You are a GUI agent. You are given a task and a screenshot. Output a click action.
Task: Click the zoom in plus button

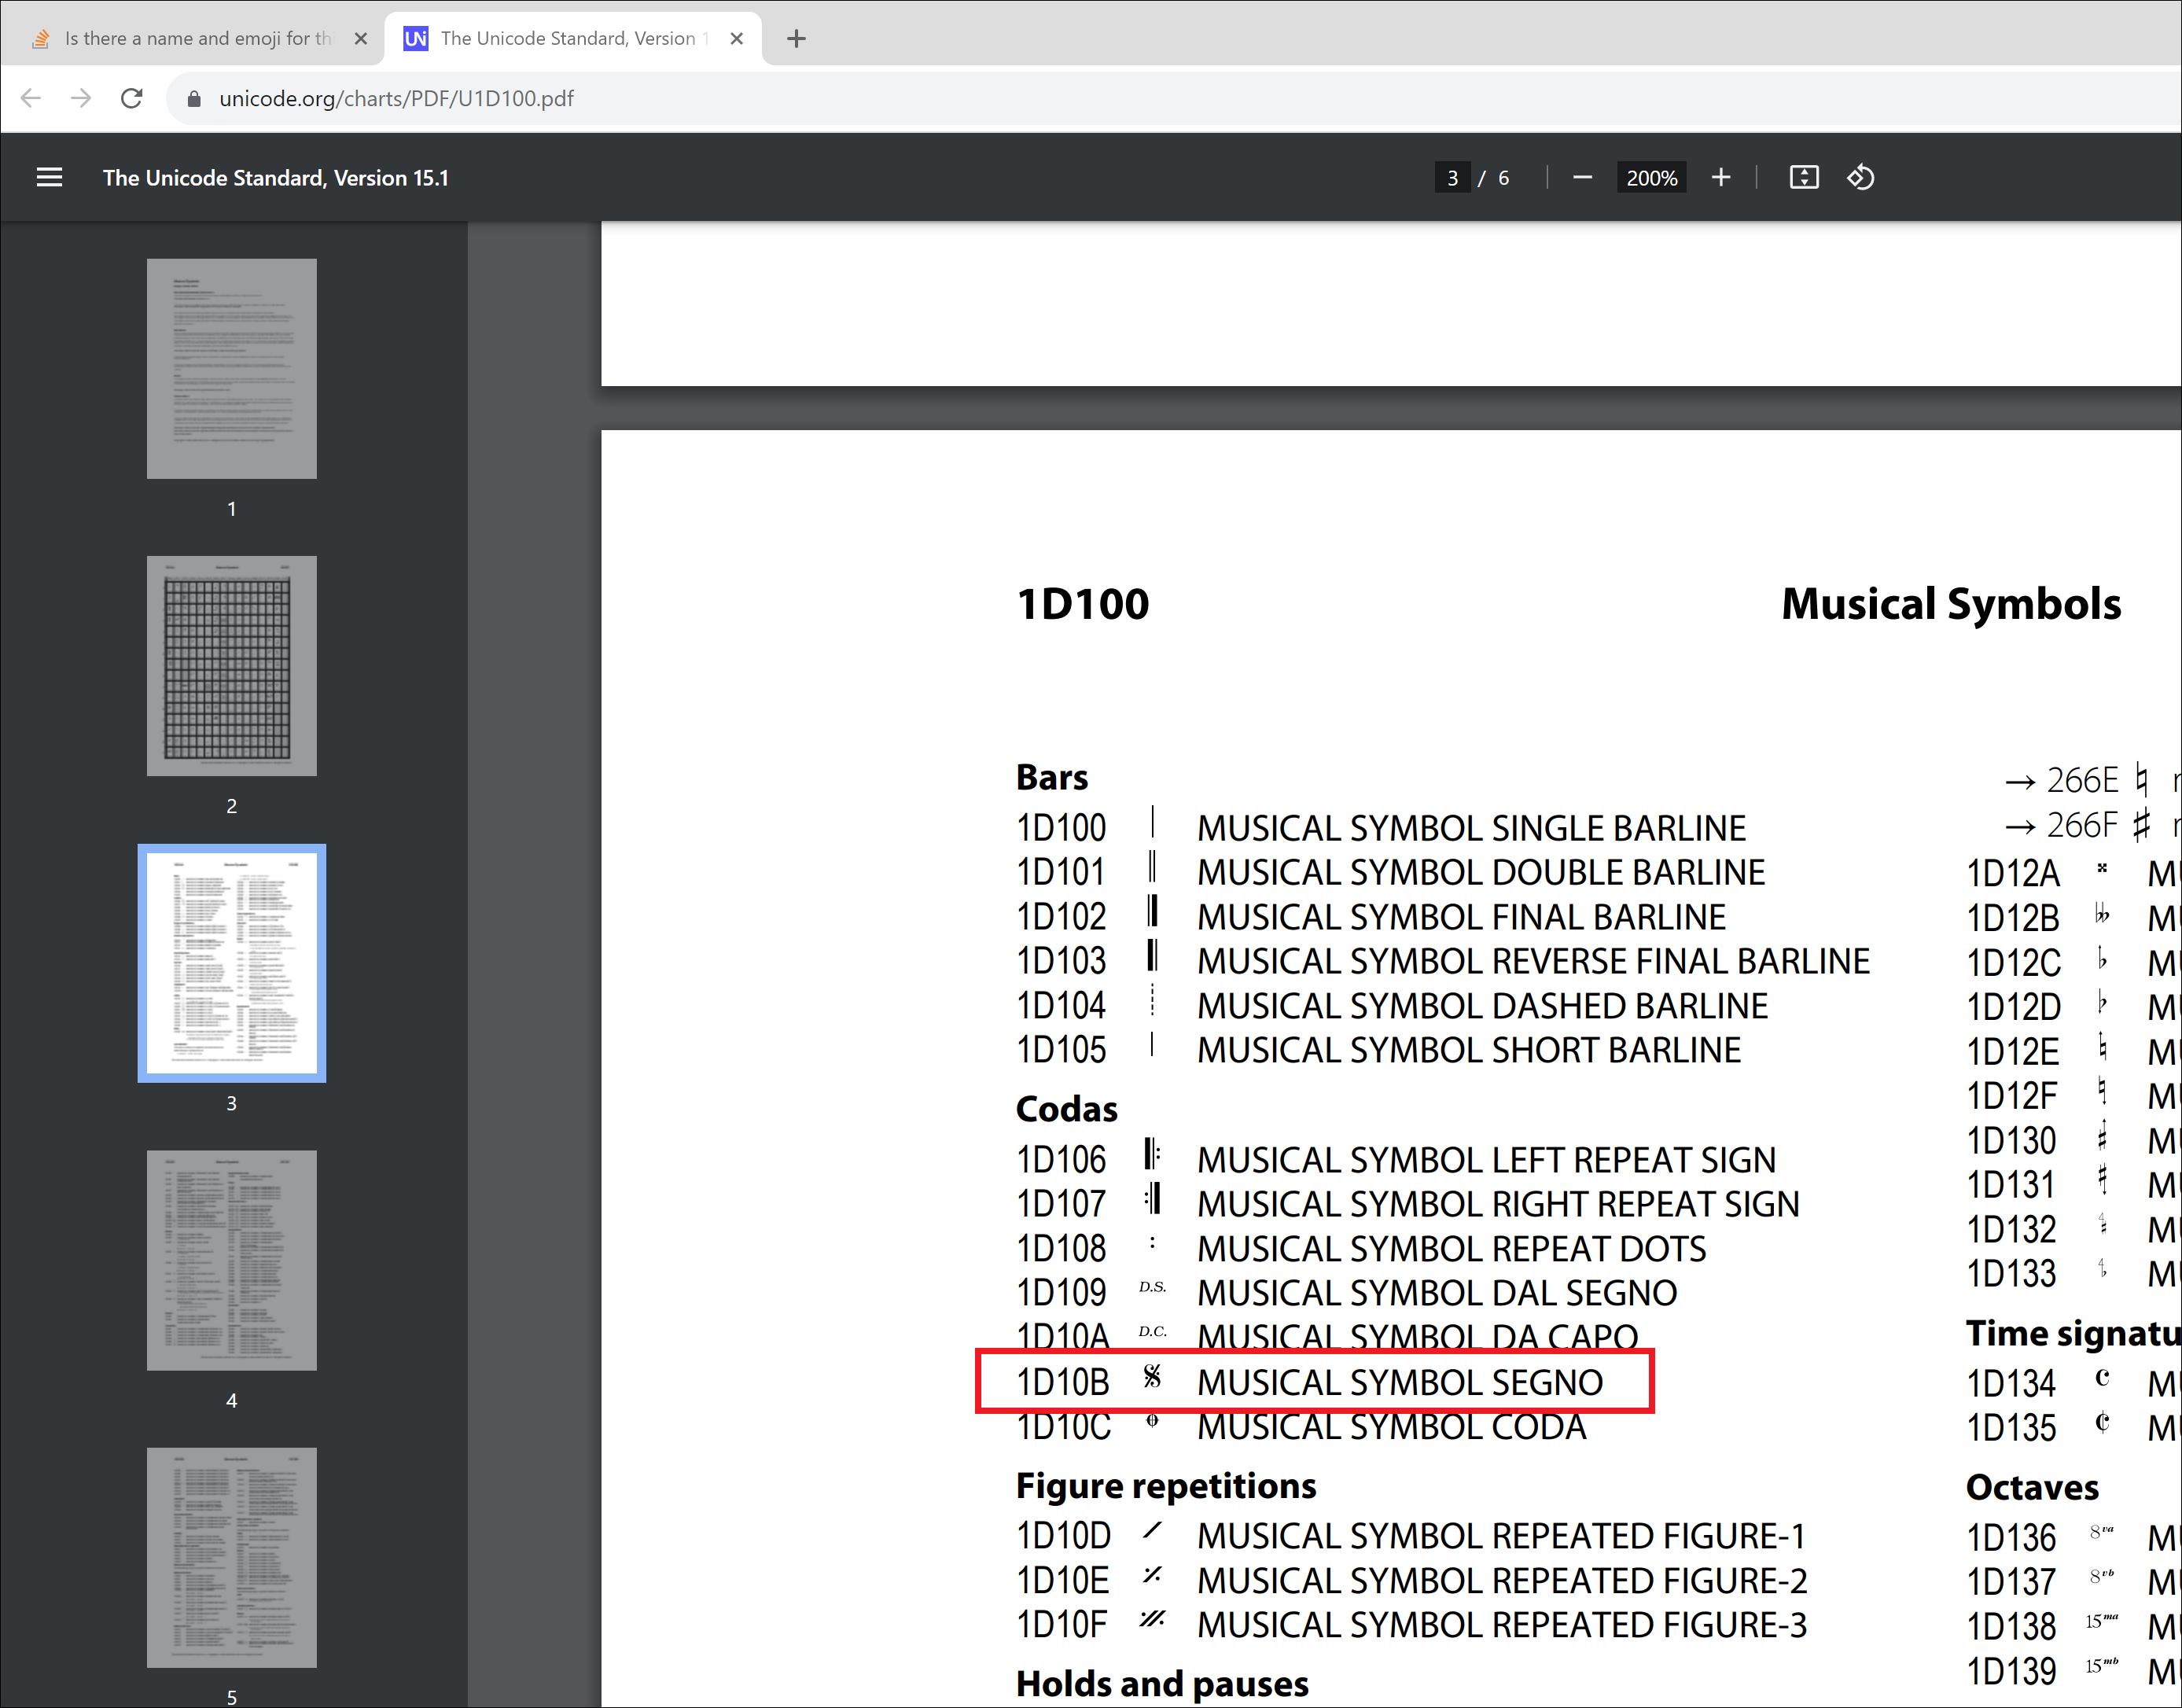click(1720, 178)
